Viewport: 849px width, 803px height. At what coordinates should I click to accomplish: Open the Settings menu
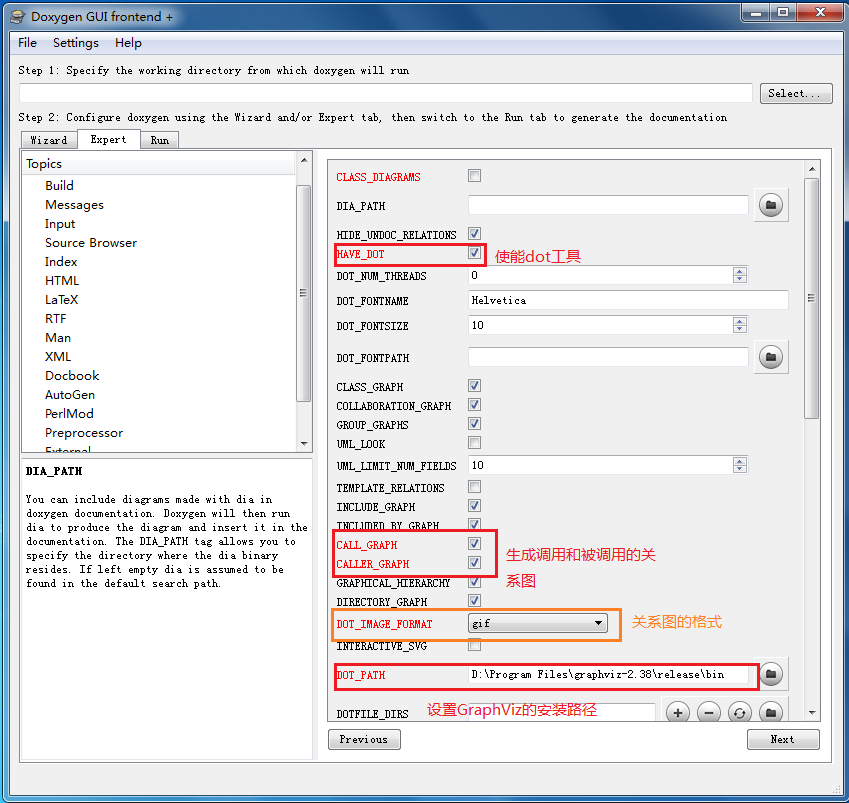[76, 43]
